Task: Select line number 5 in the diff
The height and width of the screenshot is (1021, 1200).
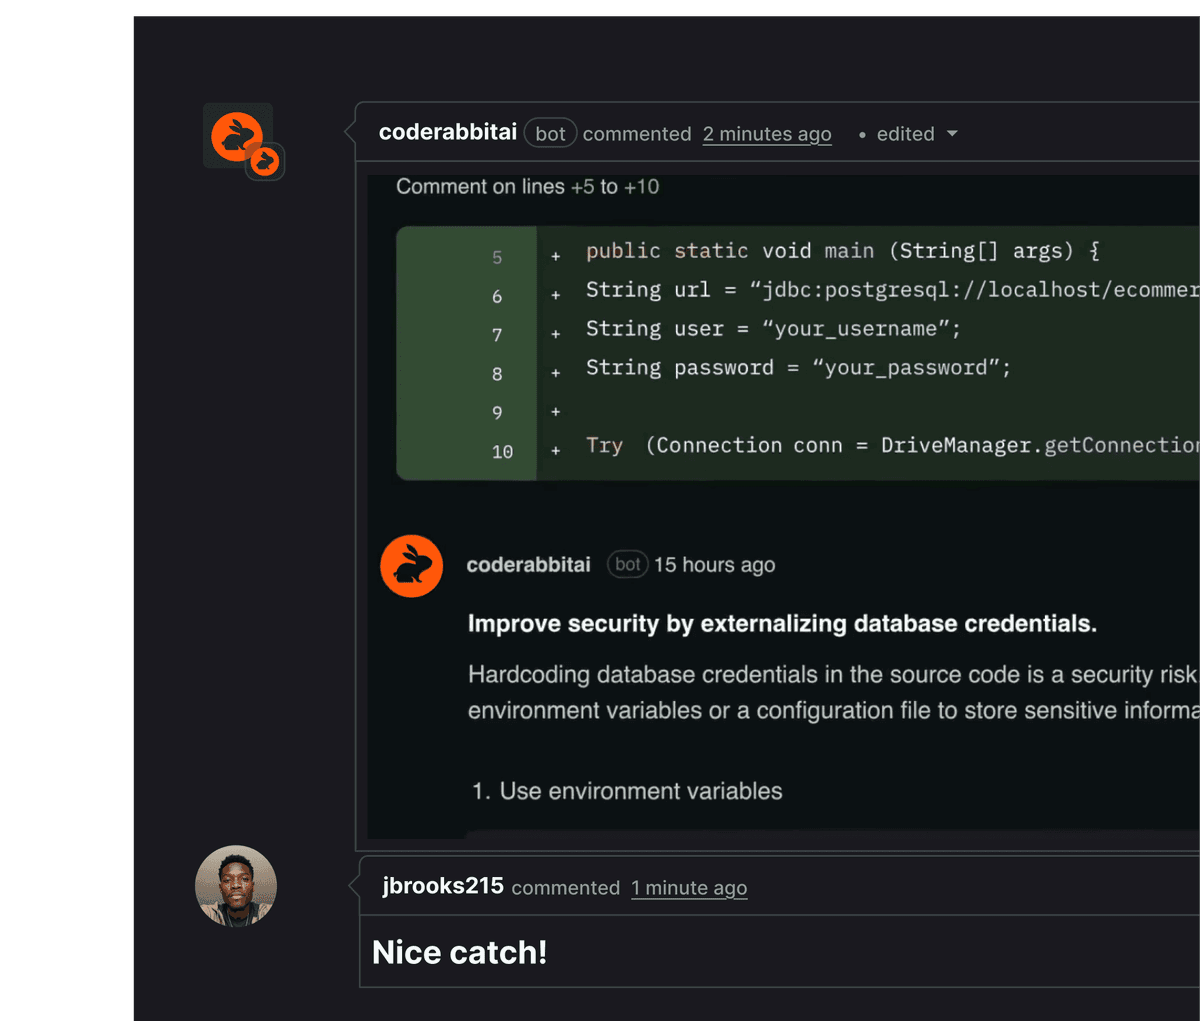Action: point(497,258)
